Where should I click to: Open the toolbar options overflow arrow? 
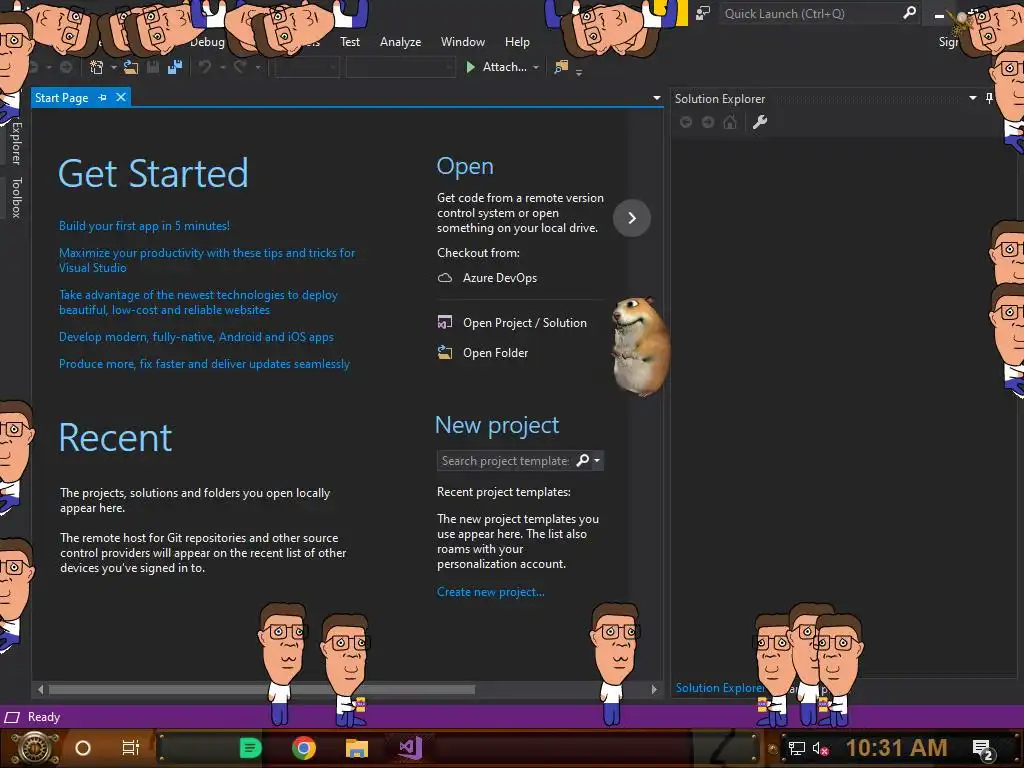[579, 72]
